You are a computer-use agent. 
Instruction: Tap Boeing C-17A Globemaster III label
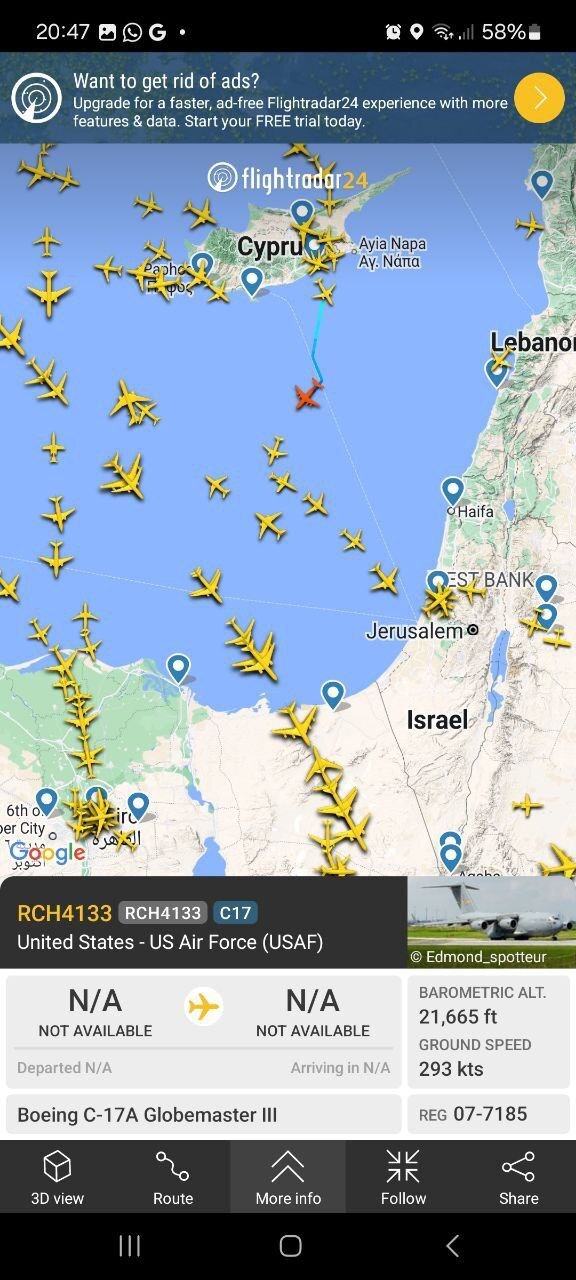[147, 1114]
